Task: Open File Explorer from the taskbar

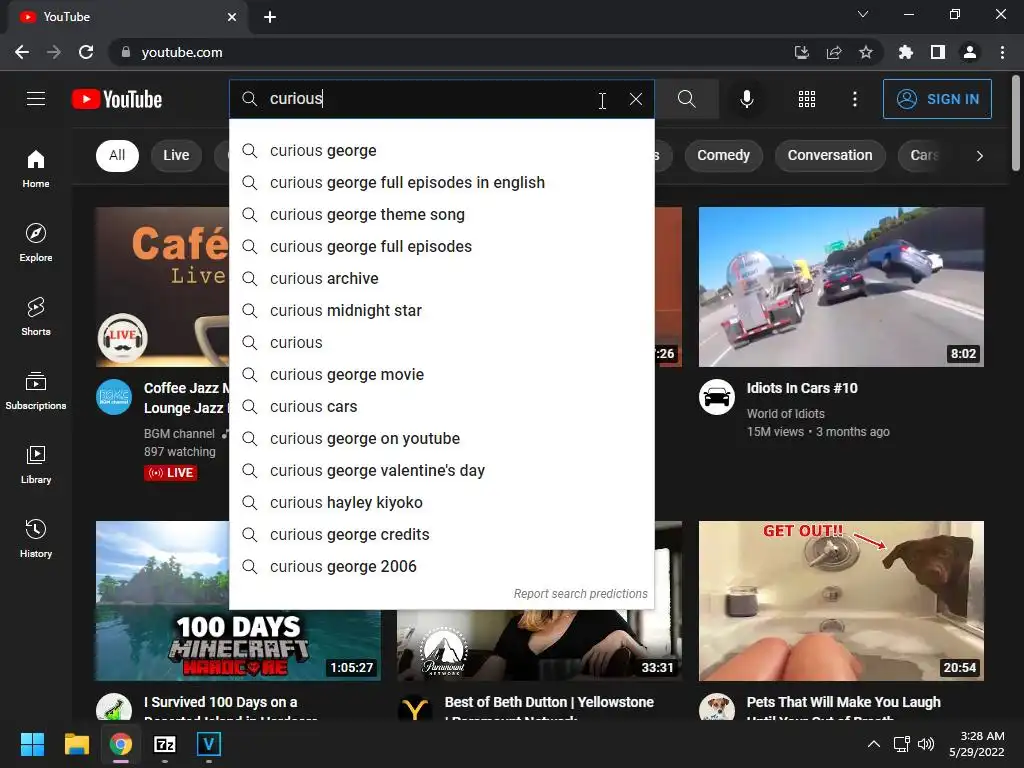Action: point(76,744)
